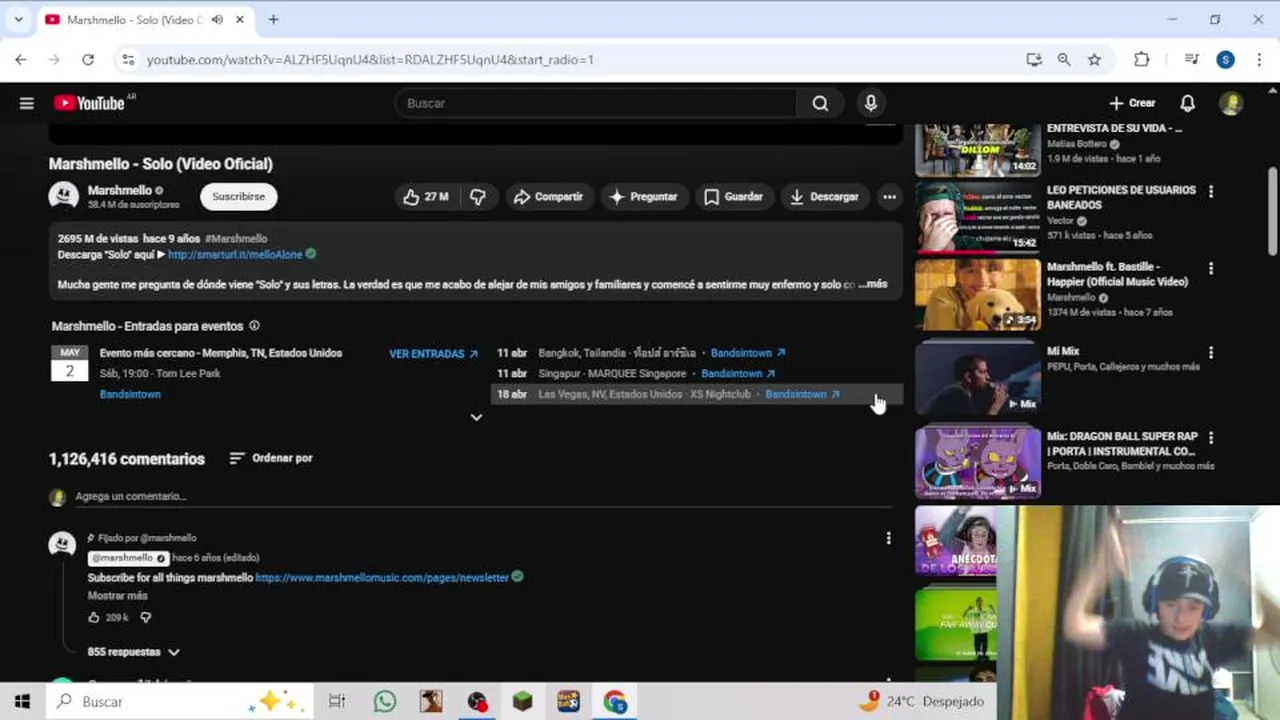
Task: Click the Marshmello channel name
Action: (x=119, y=190)
